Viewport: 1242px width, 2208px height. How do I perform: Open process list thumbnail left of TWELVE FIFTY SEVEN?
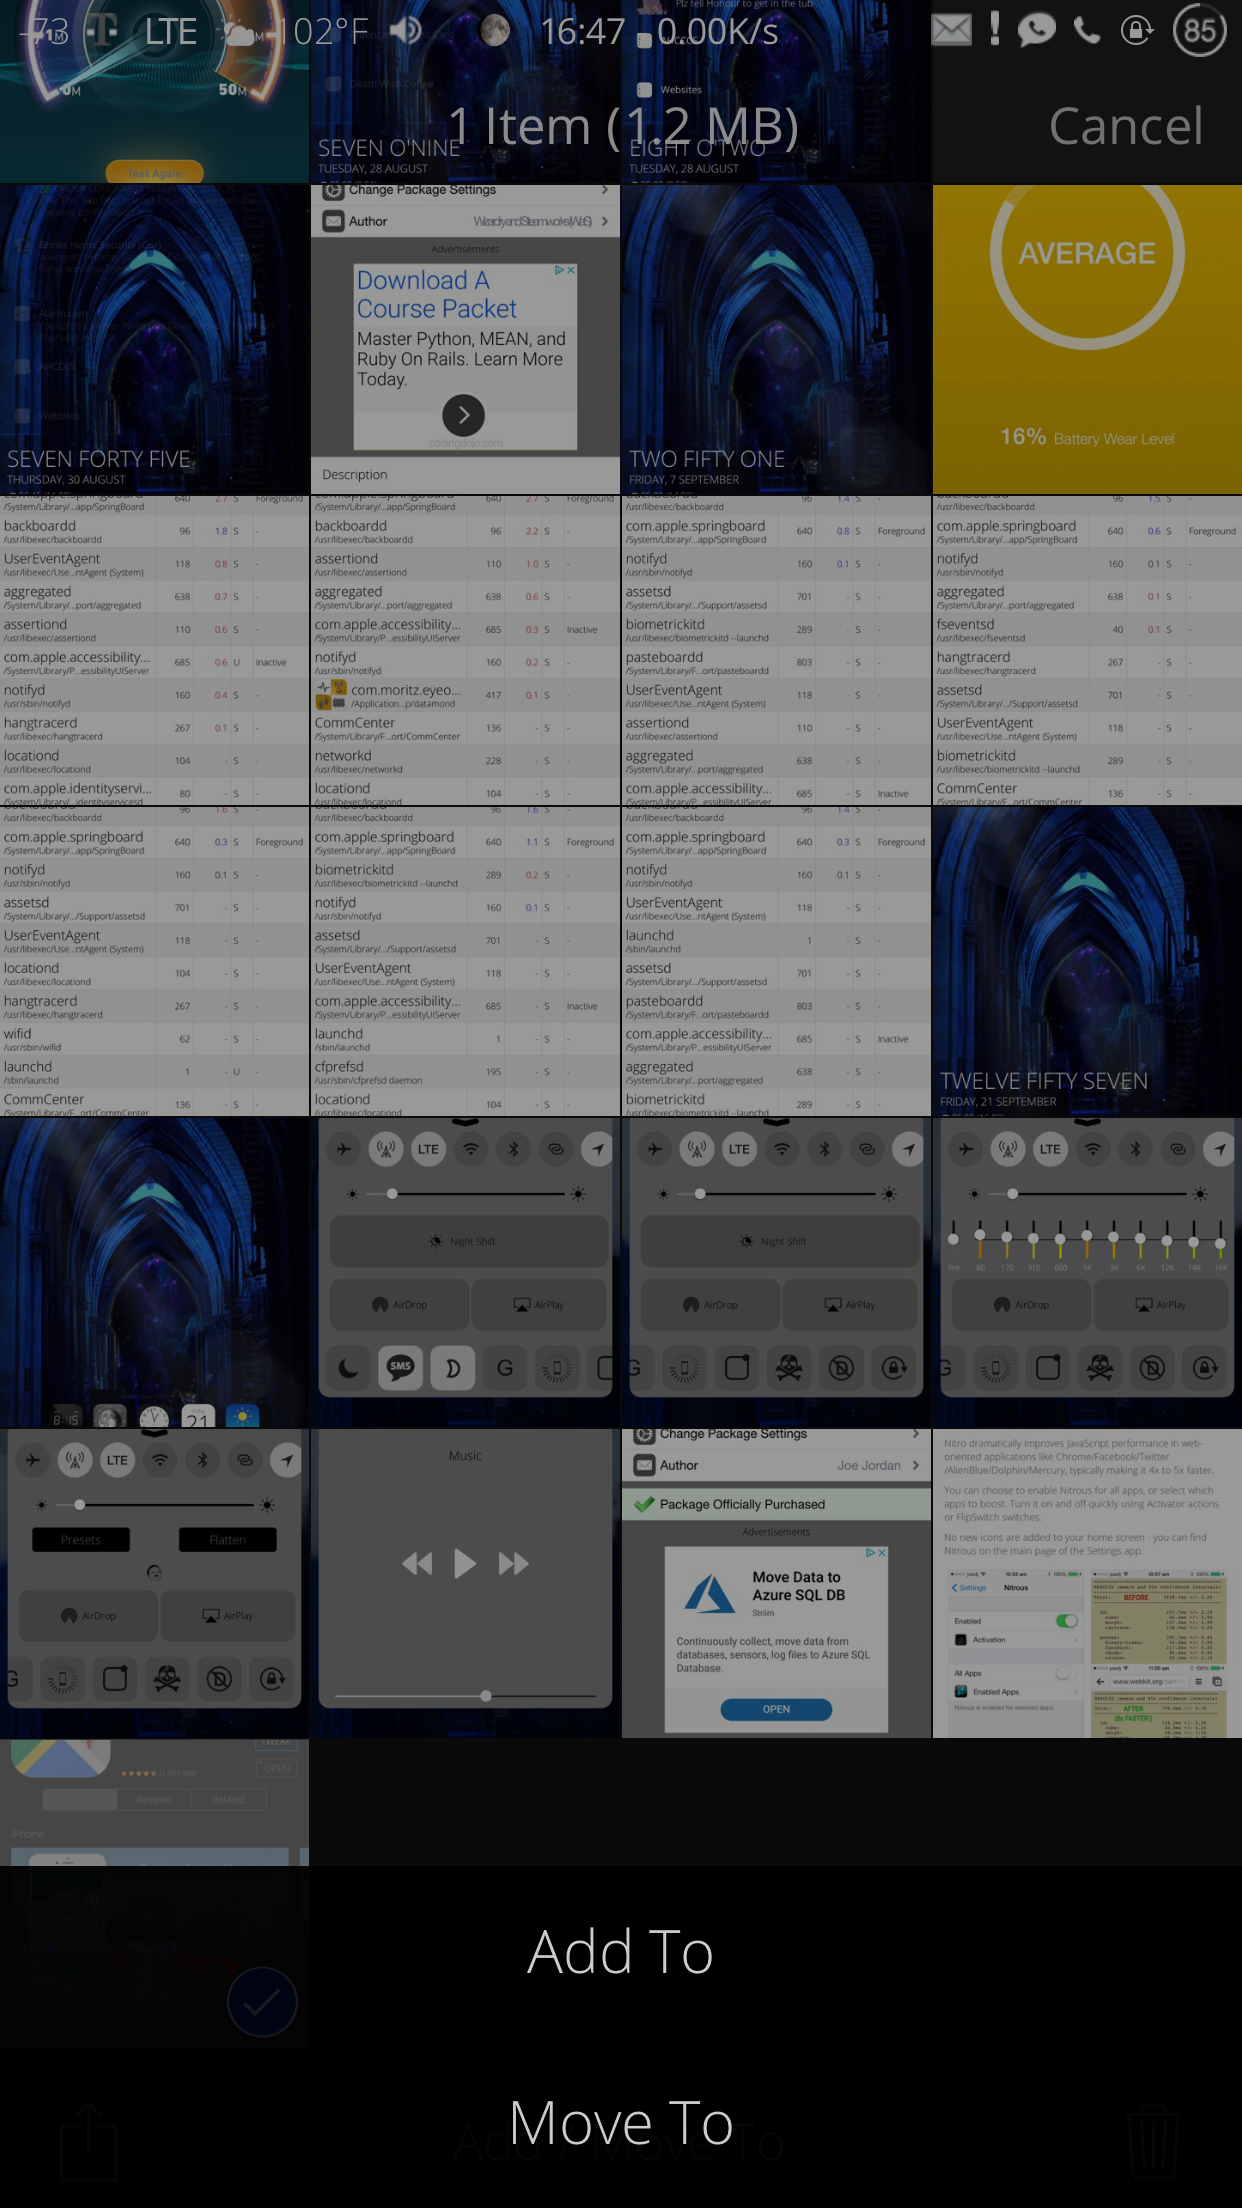(776, 961)
